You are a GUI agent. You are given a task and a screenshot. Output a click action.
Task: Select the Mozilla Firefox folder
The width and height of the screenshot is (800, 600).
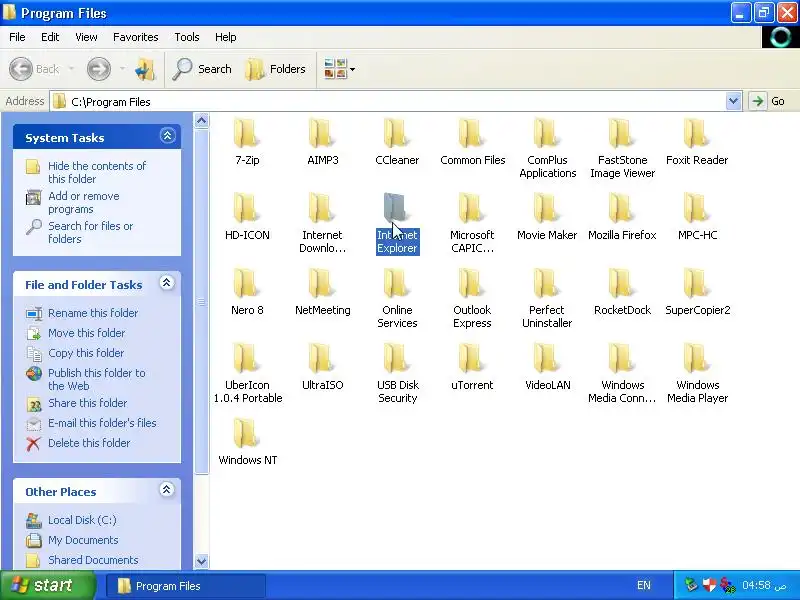point(622,216)
